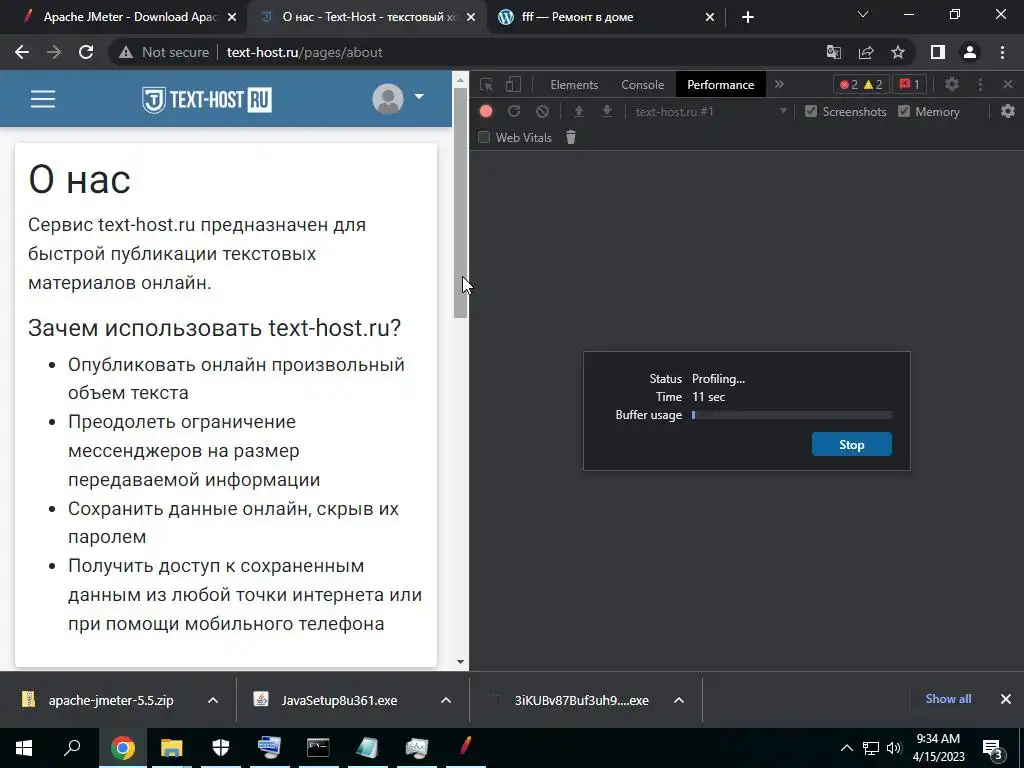Click the Not secure warning indicator
The width and height of the screenshot is (1024, 768).
click(163, 52)
